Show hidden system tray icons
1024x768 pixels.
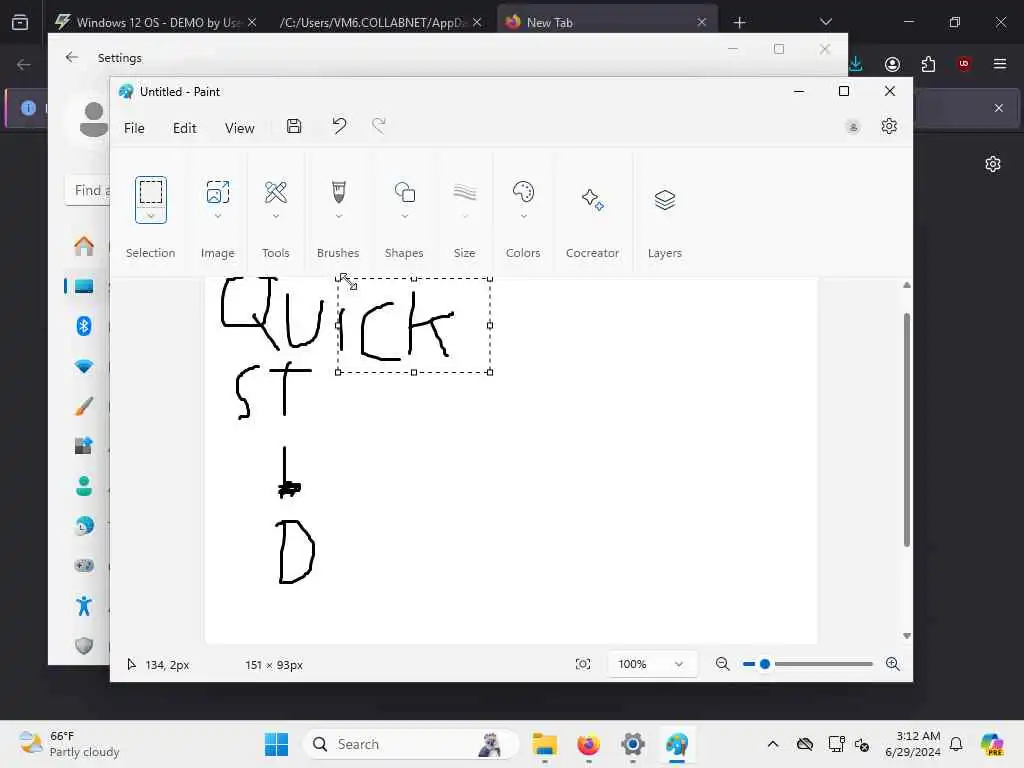(773, 744)
